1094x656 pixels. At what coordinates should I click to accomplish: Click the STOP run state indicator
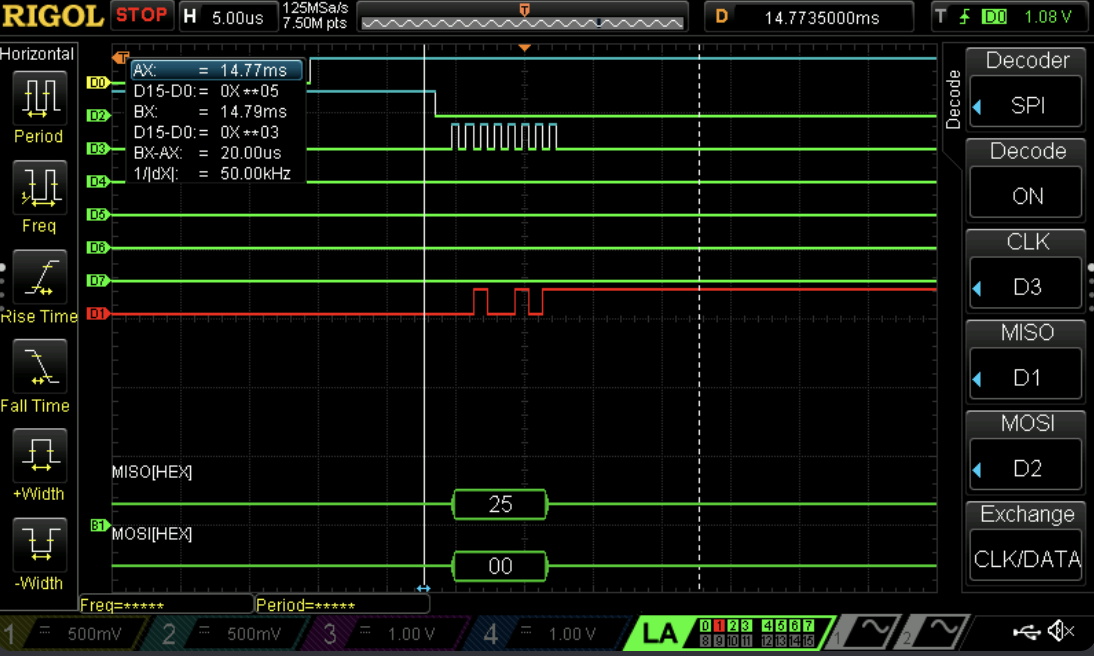(142, 15)
